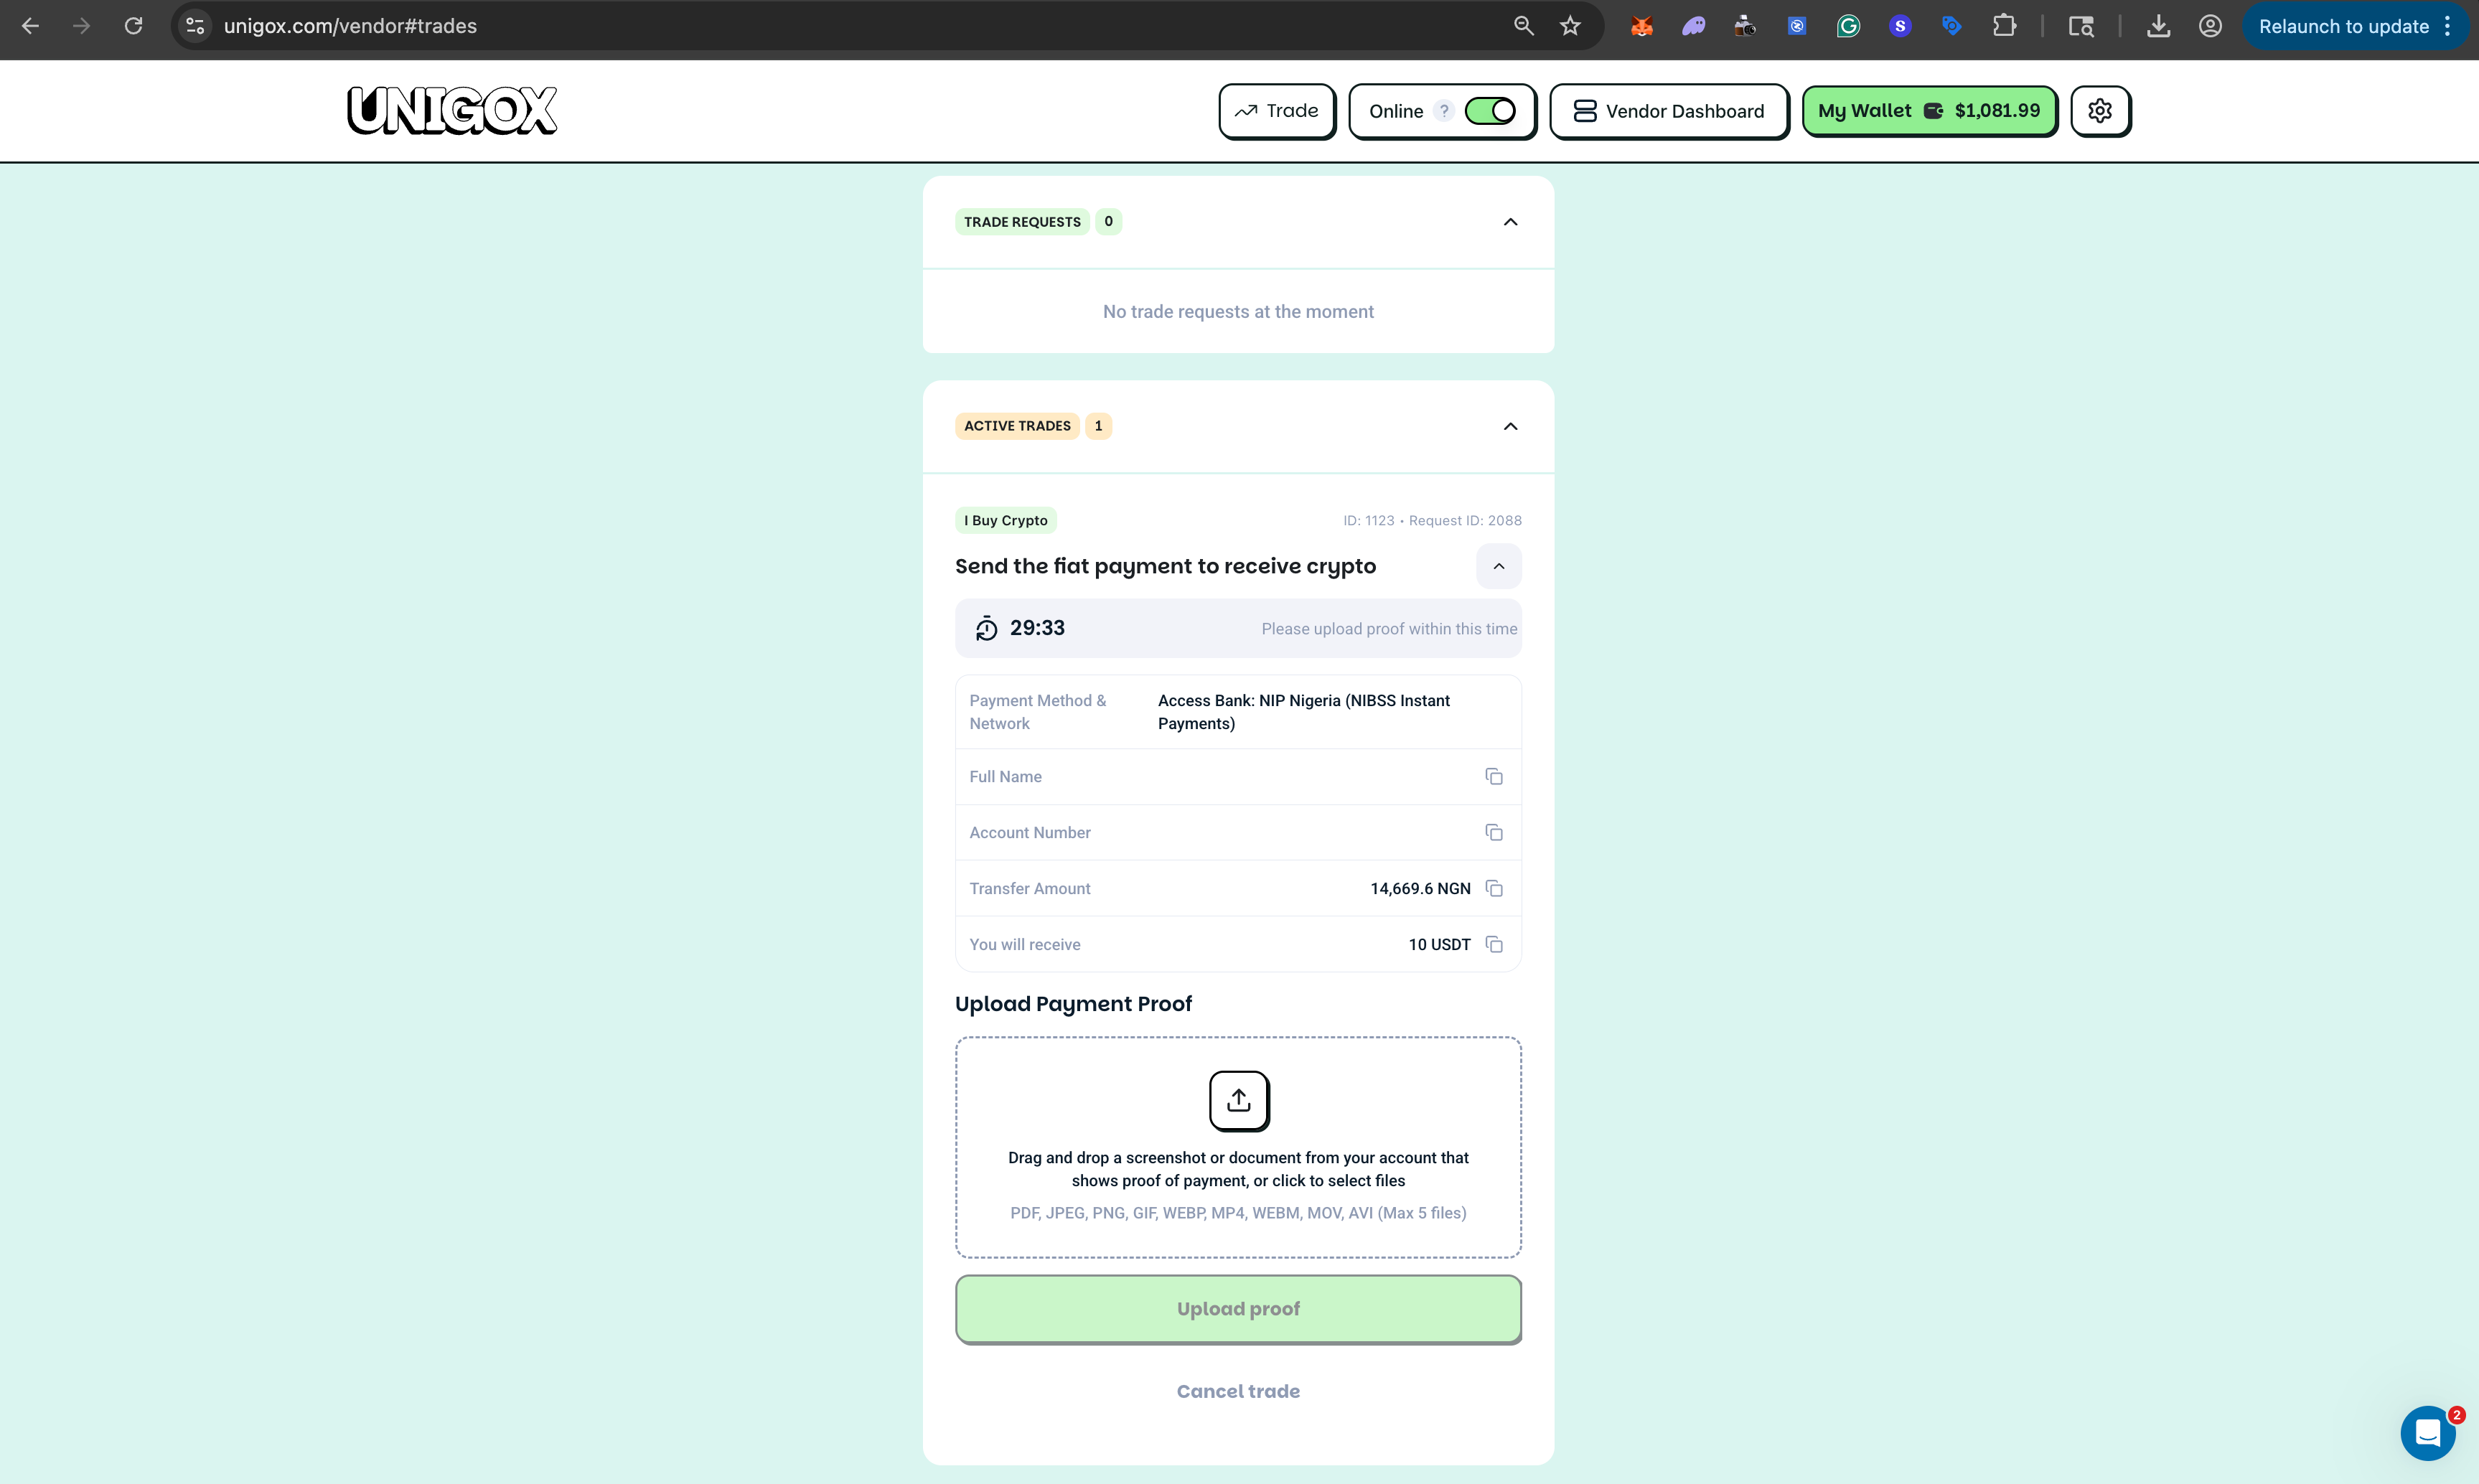2479x1484 pixels.
Task: Click the 10 USDT value
Action: click(1439, 945)
